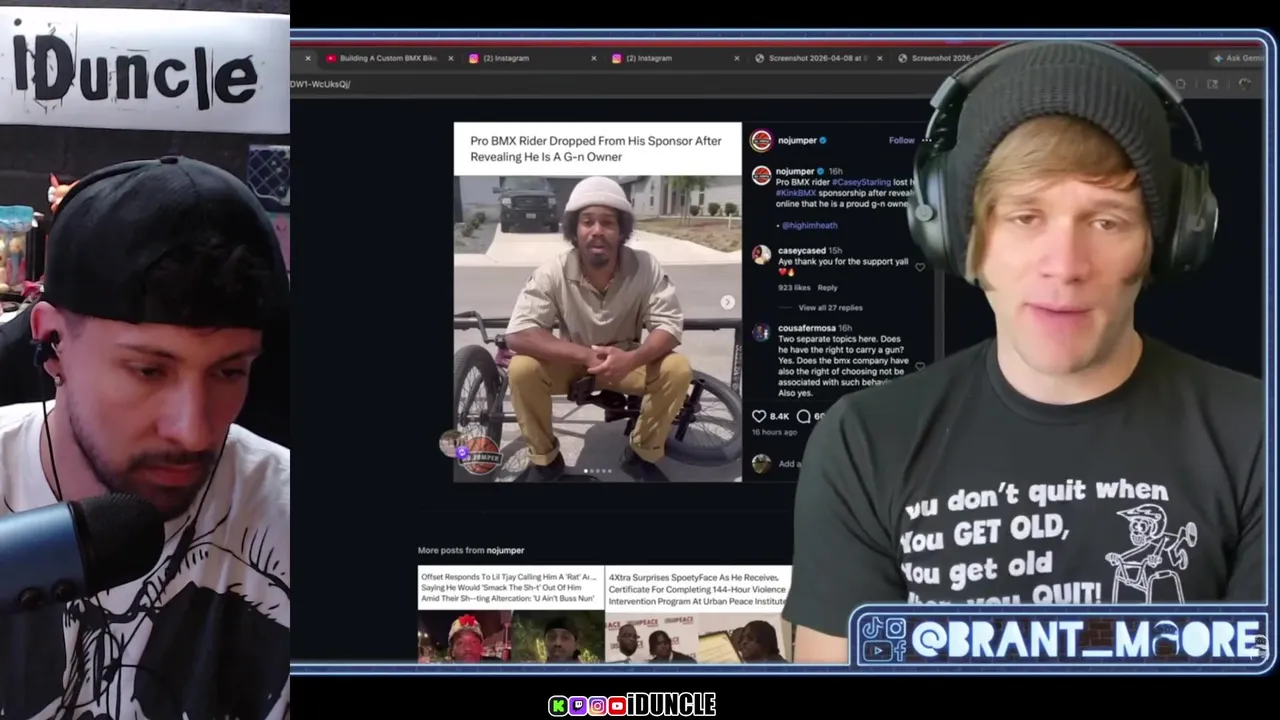This screenshot has width=1280, height=720.
Task: Open the cousafermosa profile avatar
Action: 761,332
